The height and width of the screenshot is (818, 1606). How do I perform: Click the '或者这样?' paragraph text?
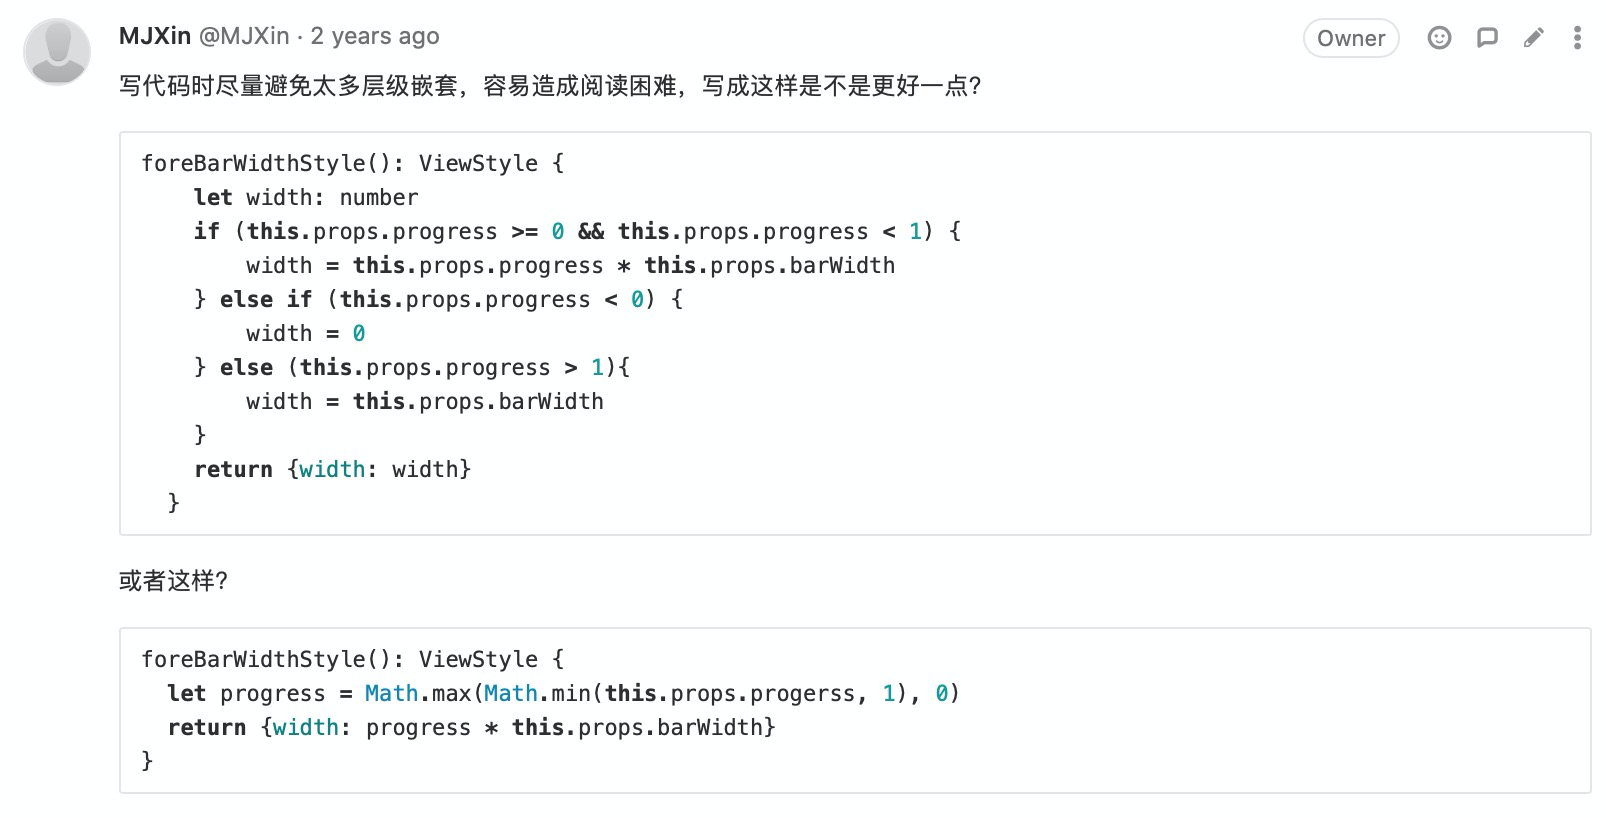click(173, 581)
